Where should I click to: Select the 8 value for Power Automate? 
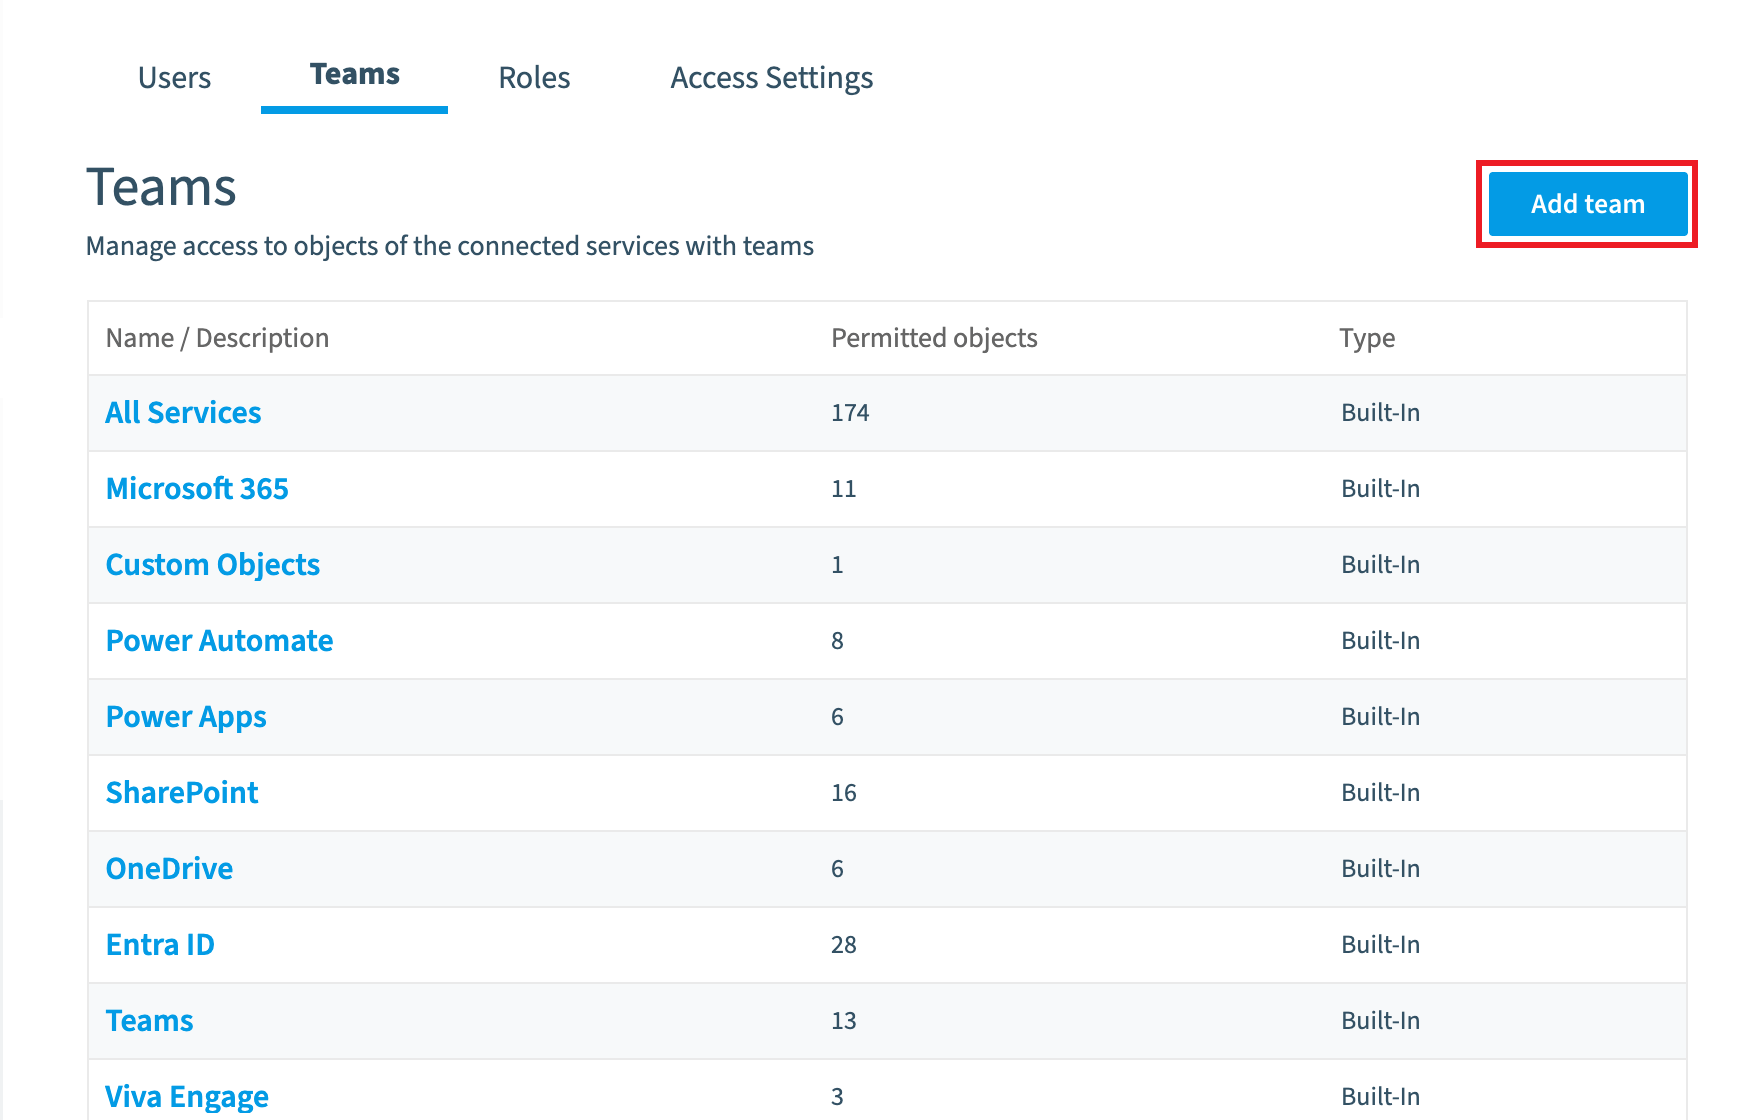(x=837, y=641)
